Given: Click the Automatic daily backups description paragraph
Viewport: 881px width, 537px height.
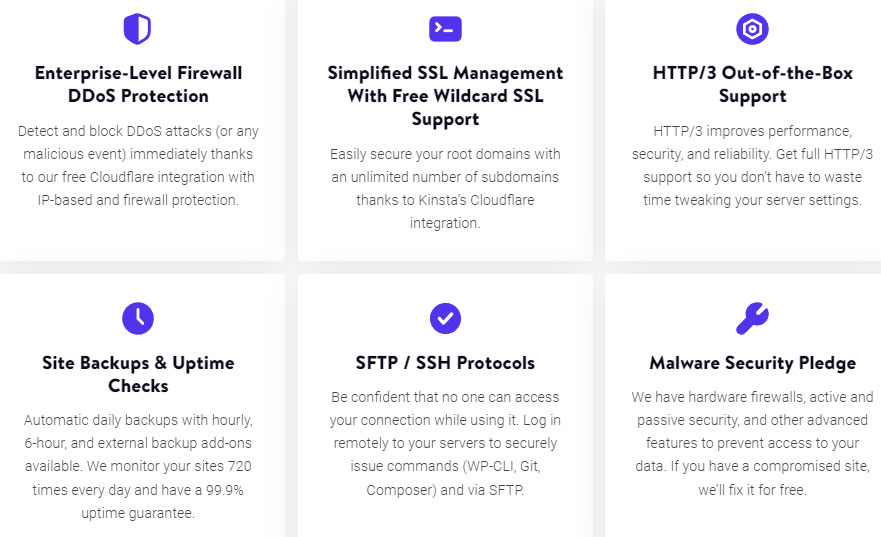Looking at the screenshot, I should [138, 466].
